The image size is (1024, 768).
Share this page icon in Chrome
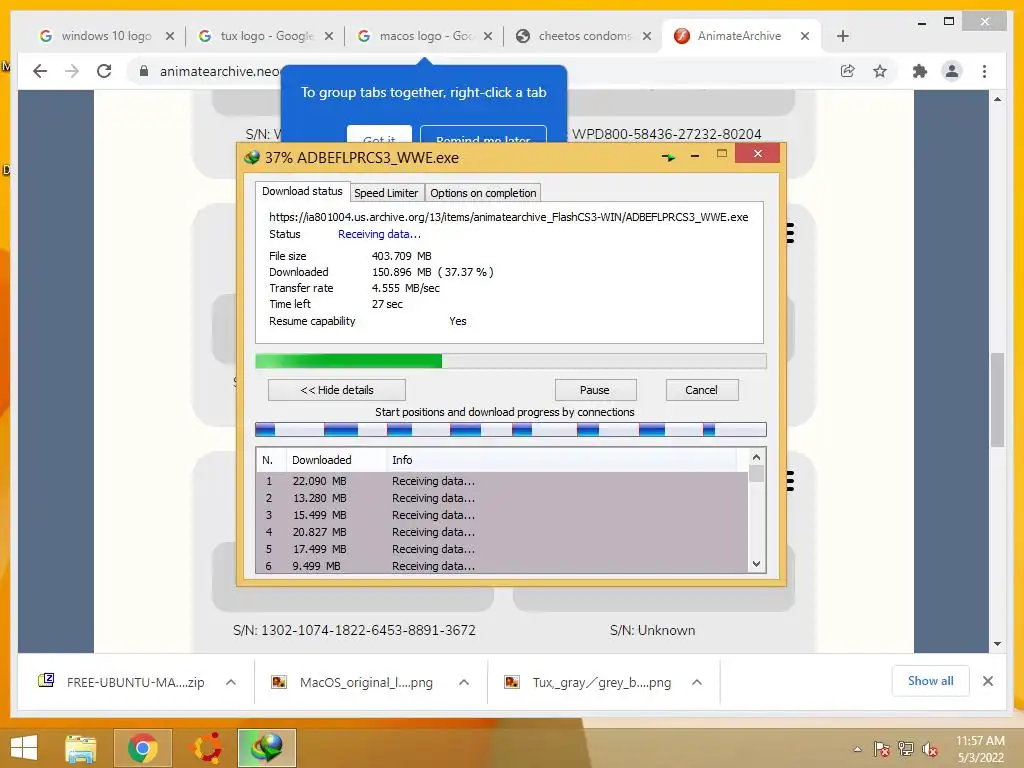pyautogui.click(x=848, y=71)
